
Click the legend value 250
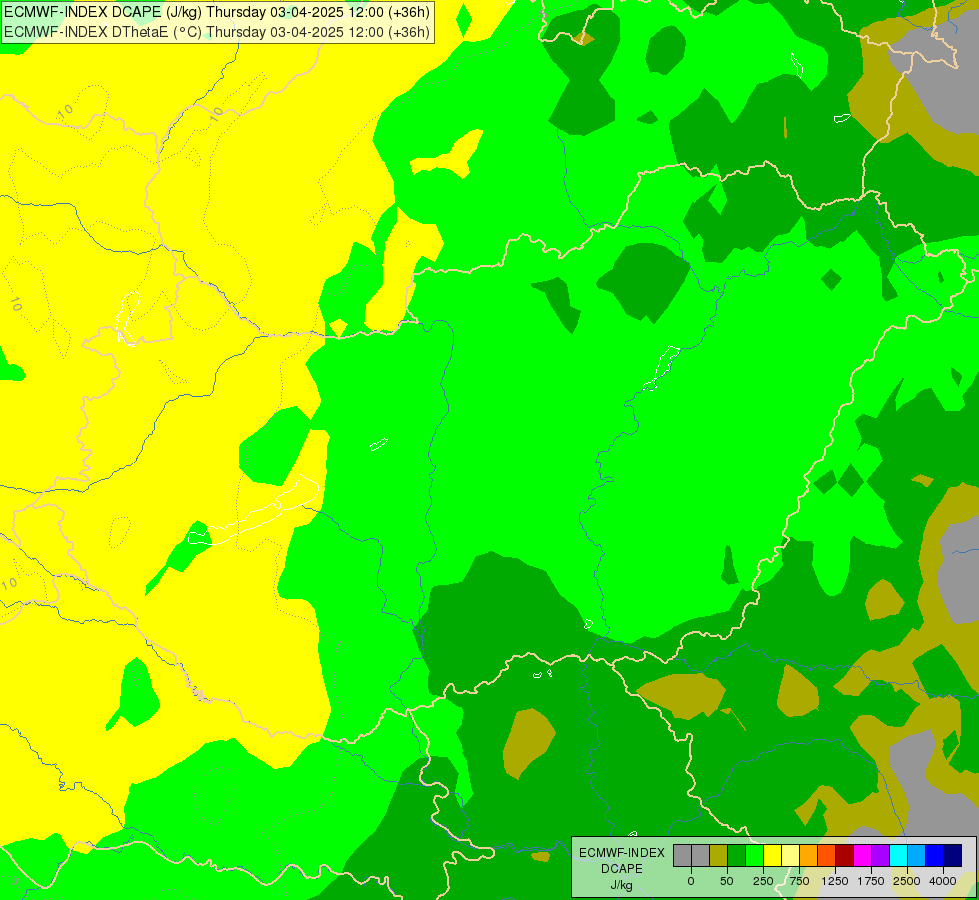[x=763, y=881]
